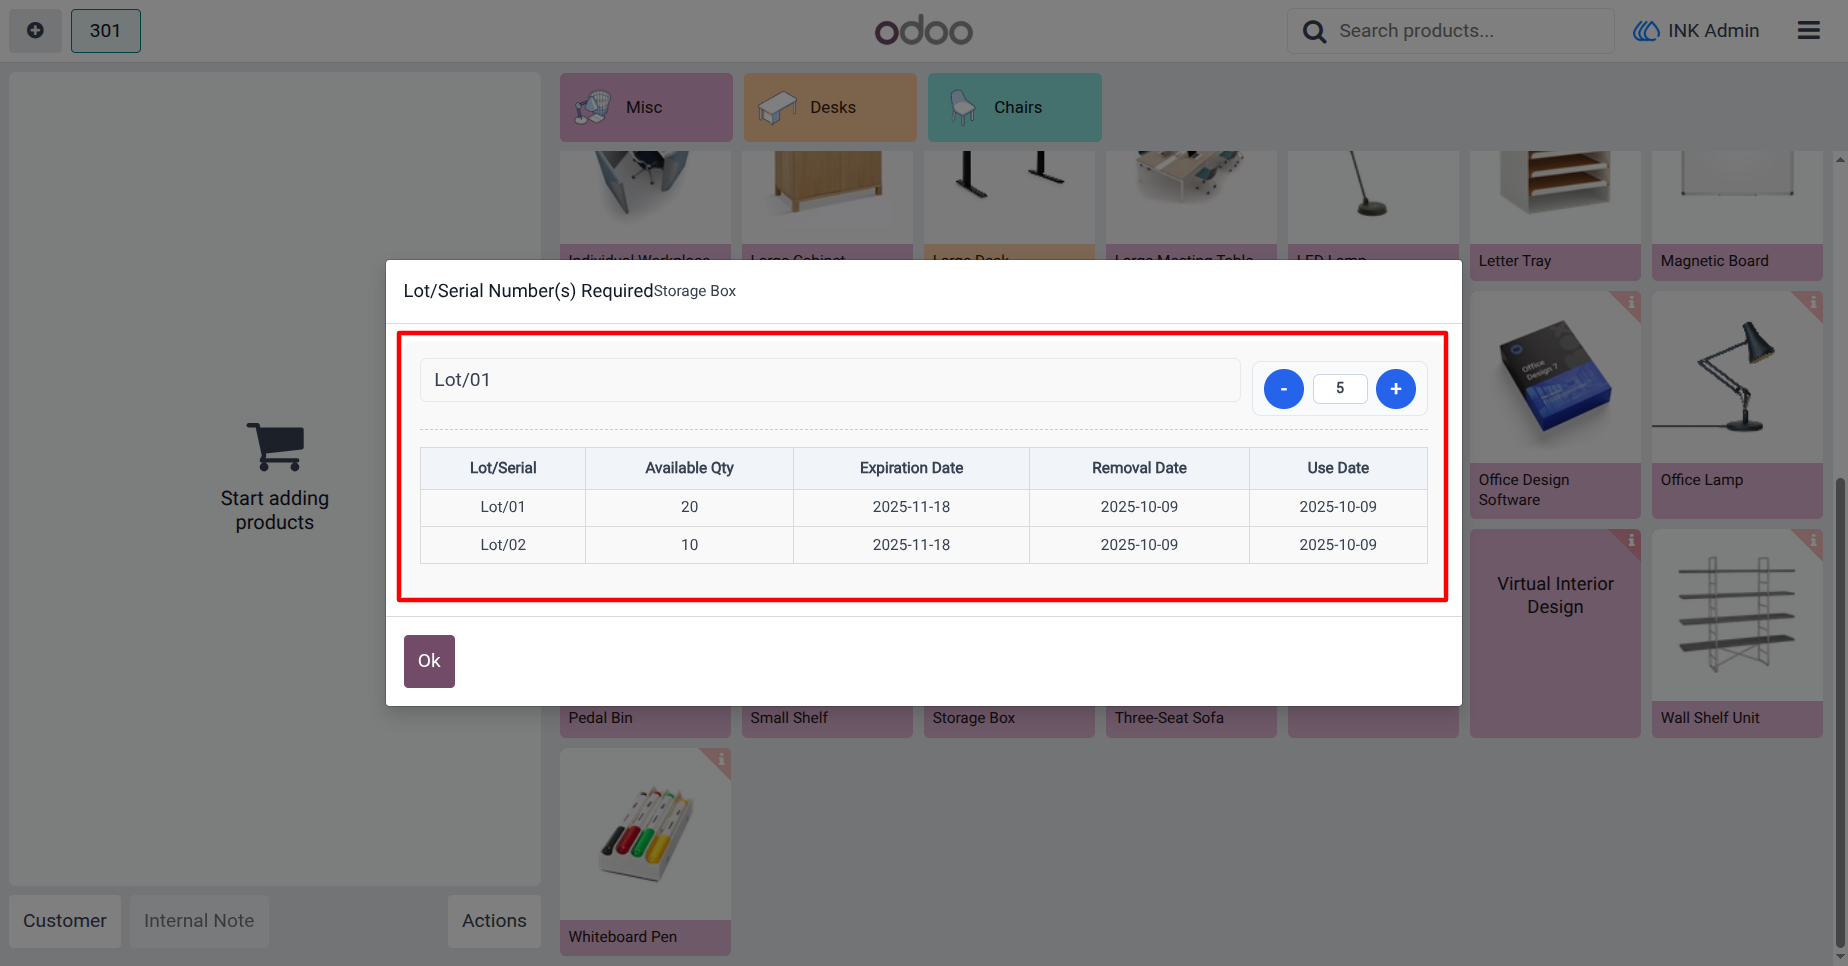Viewport: 1848px width, 966px height.
Task: Click the Three-Seat Sofa product label
Action: (1169, 718)
